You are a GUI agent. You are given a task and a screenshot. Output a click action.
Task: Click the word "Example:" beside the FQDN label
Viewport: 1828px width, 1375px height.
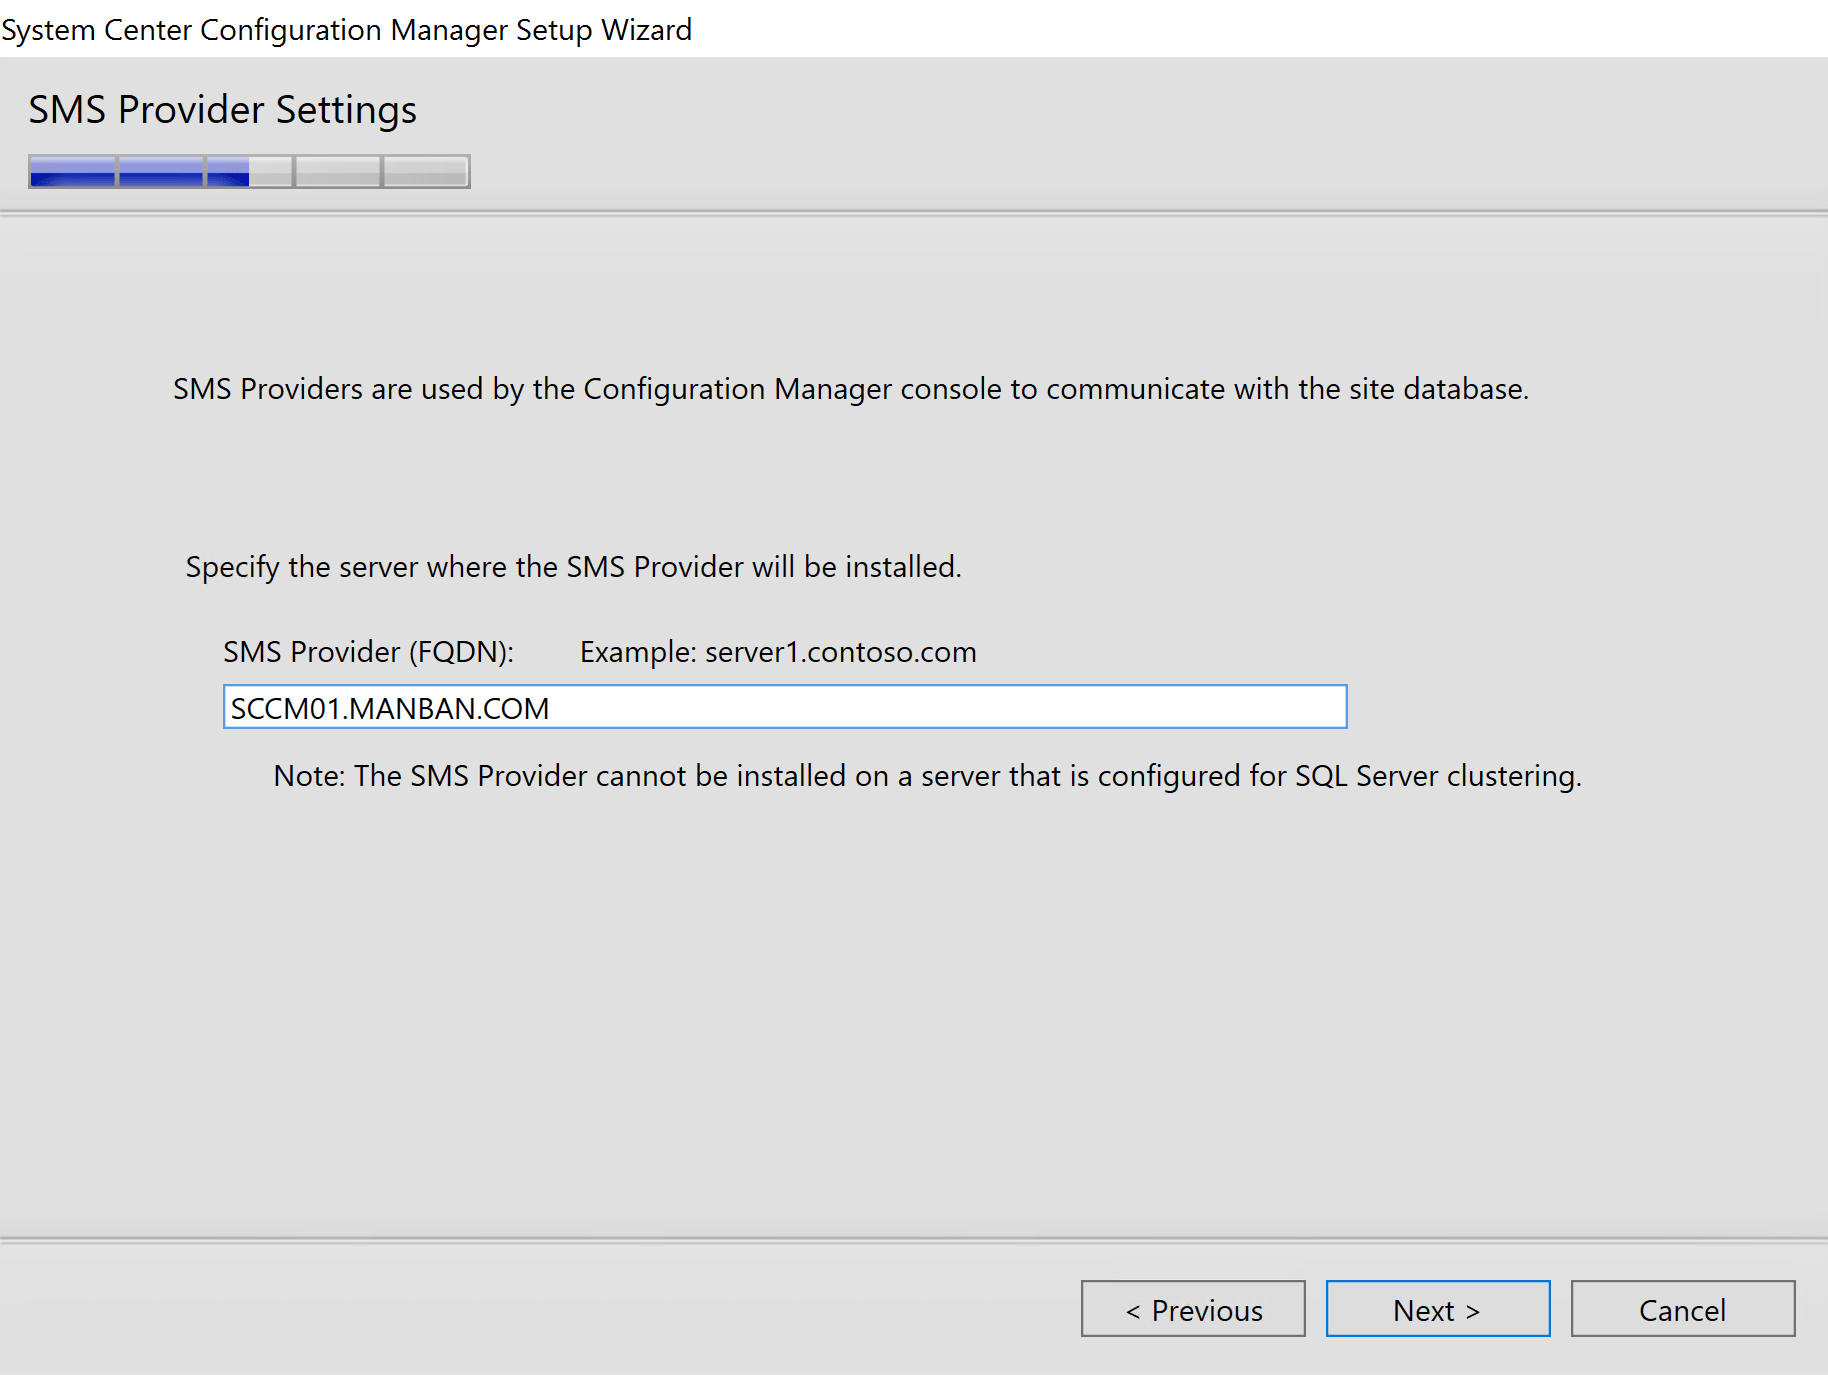click(637, 652)
